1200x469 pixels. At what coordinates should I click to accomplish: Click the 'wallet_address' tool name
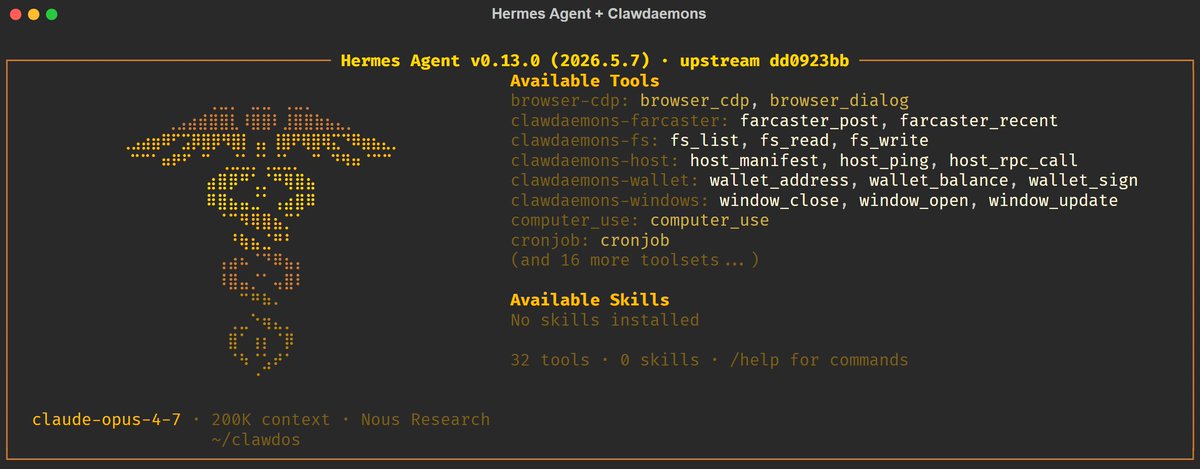point(779,181)
